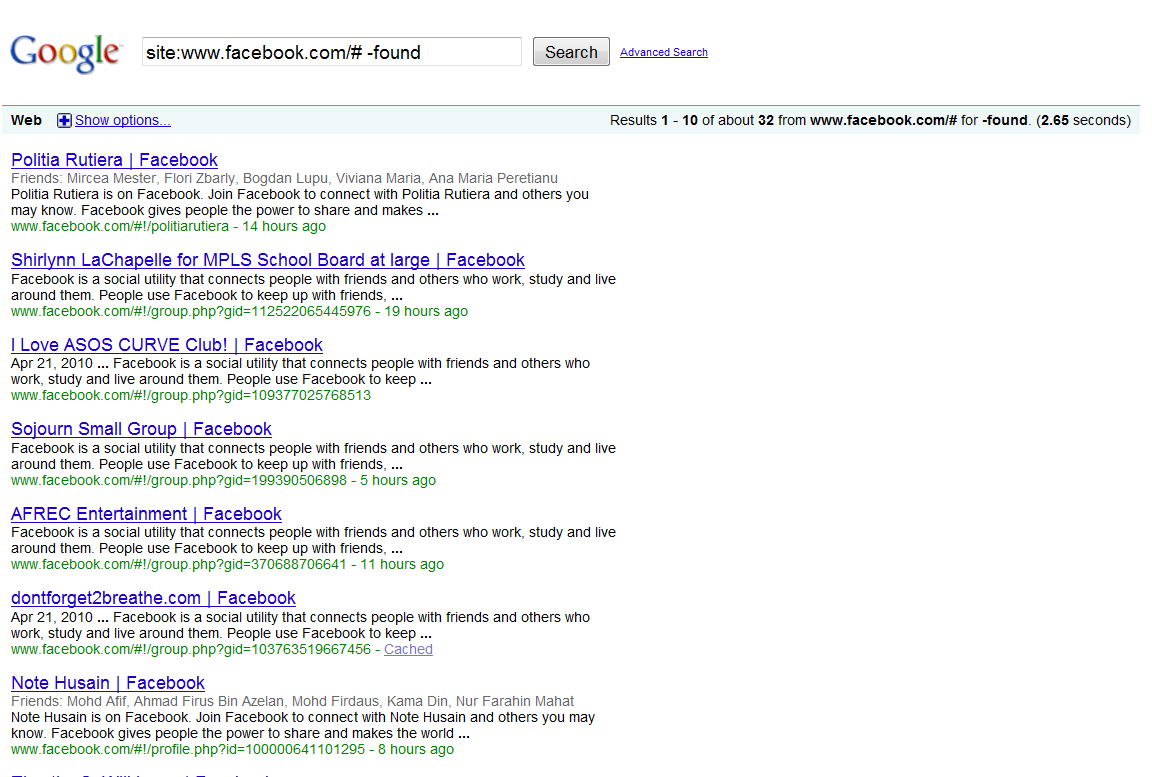The image size is (1152, 777).
Task: Click URL with gid=112522065445976
Action: point(191,311)
